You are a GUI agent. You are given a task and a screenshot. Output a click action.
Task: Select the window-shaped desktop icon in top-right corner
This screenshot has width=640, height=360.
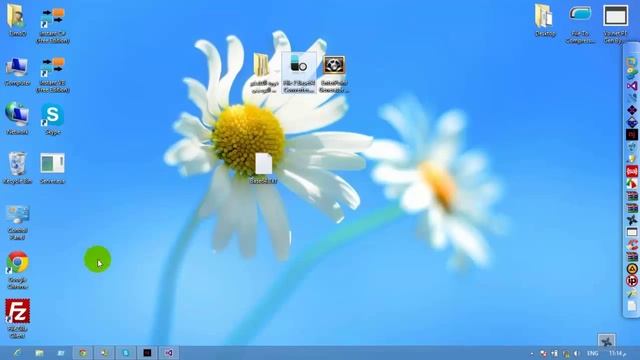pos(616,24)
